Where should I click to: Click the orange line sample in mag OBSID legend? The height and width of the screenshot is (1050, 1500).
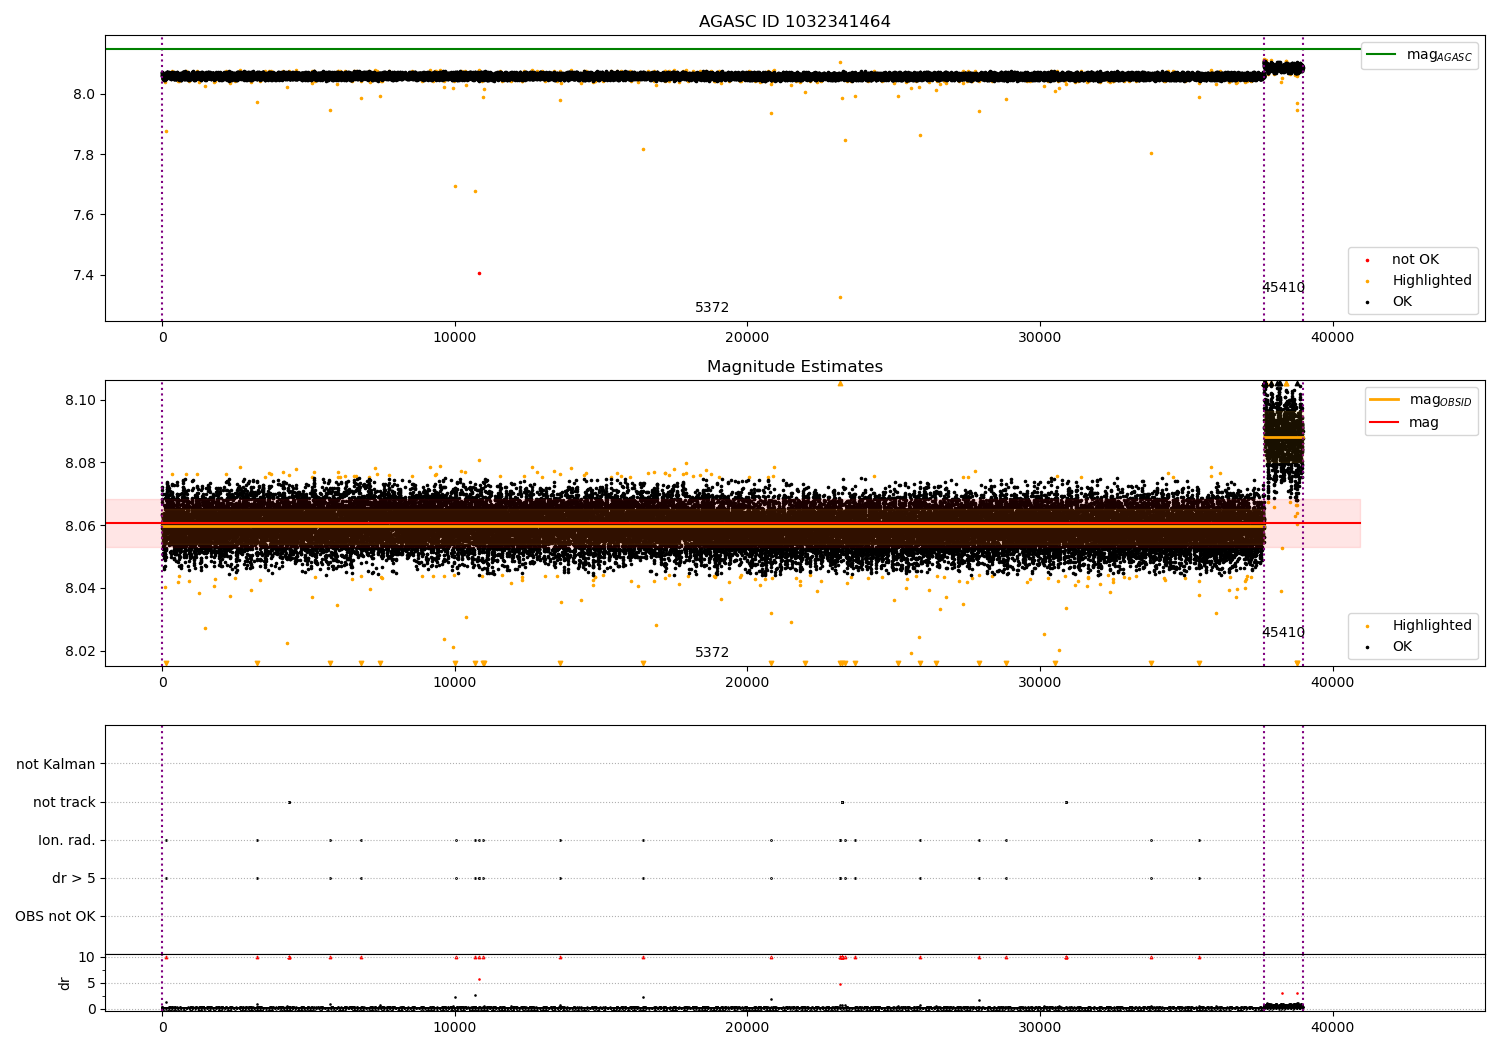[1385, 400]
